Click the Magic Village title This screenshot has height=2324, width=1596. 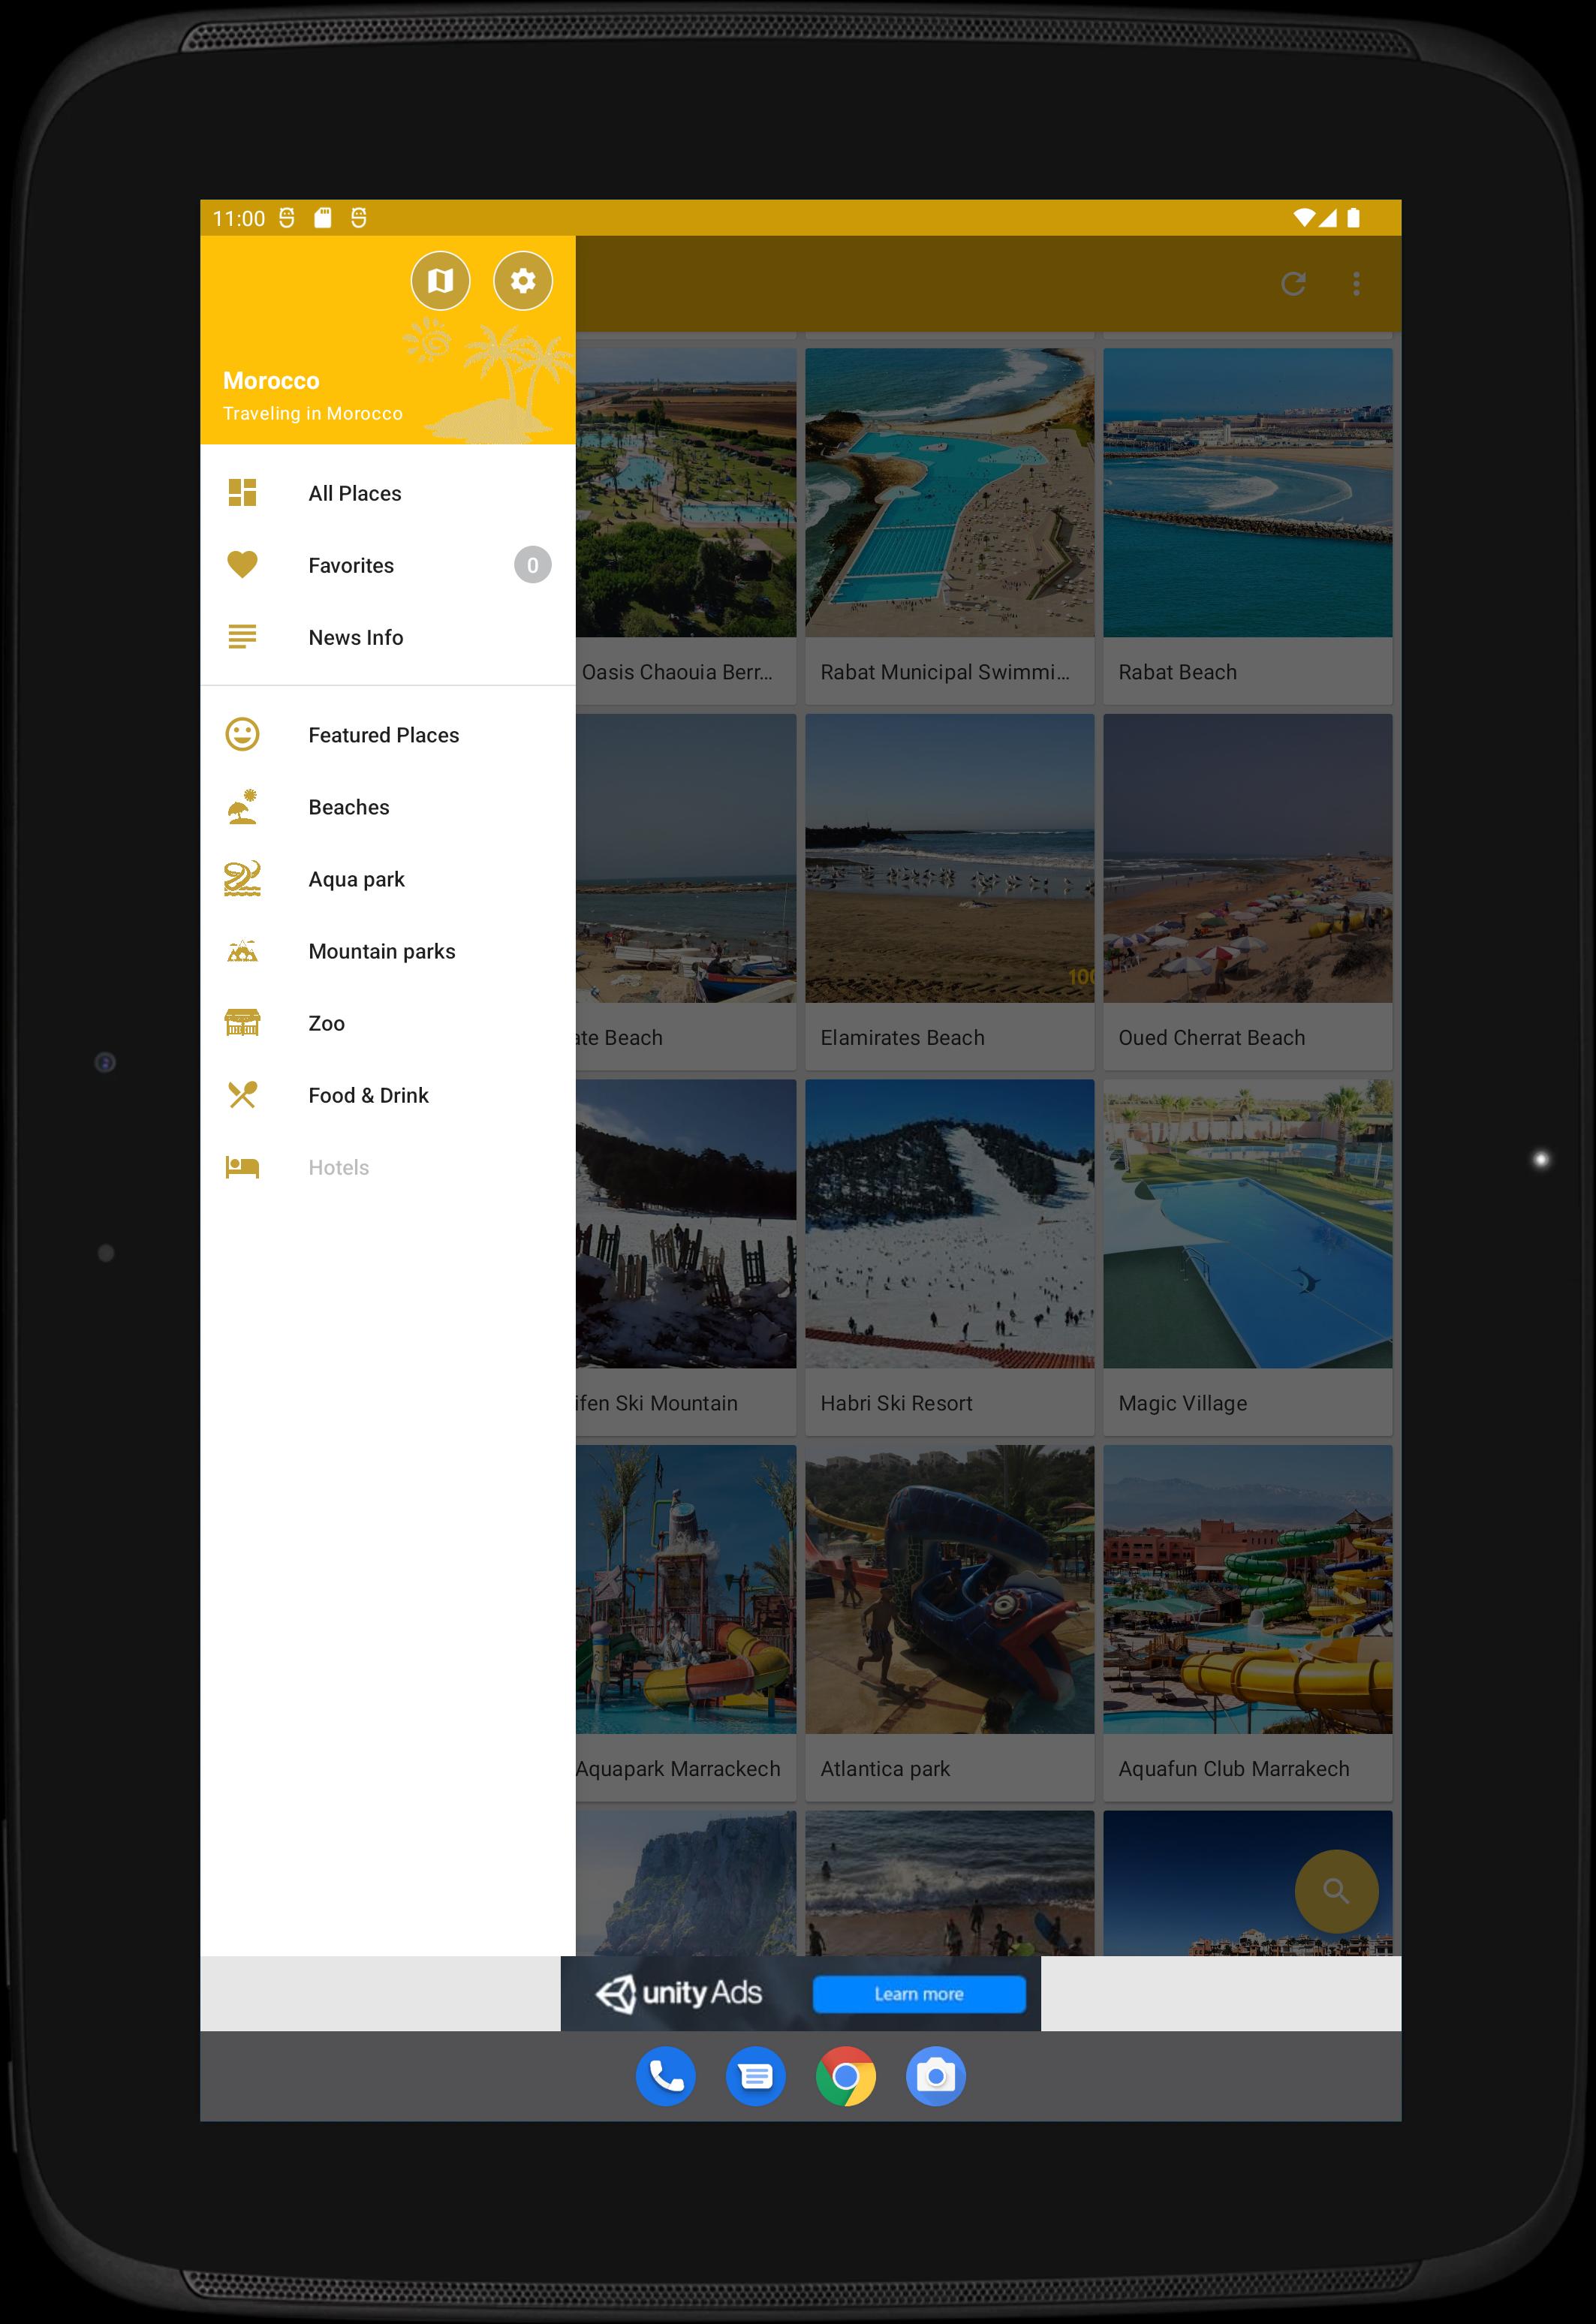[x=1182, y=1404]
